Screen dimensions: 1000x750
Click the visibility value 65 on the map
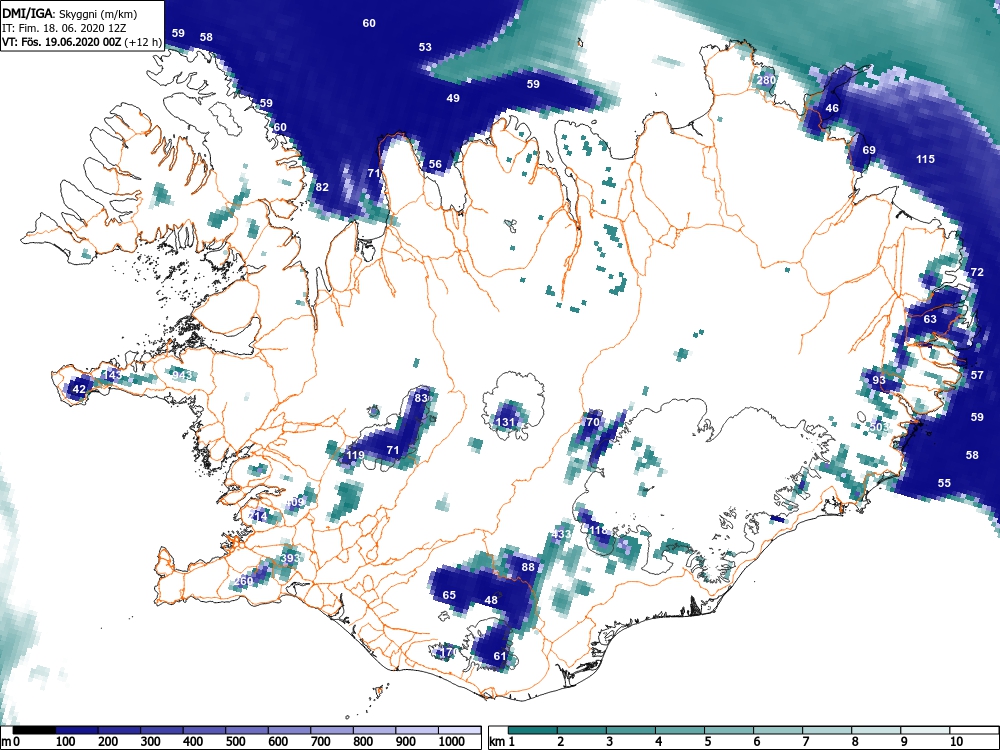coord(449,595)
